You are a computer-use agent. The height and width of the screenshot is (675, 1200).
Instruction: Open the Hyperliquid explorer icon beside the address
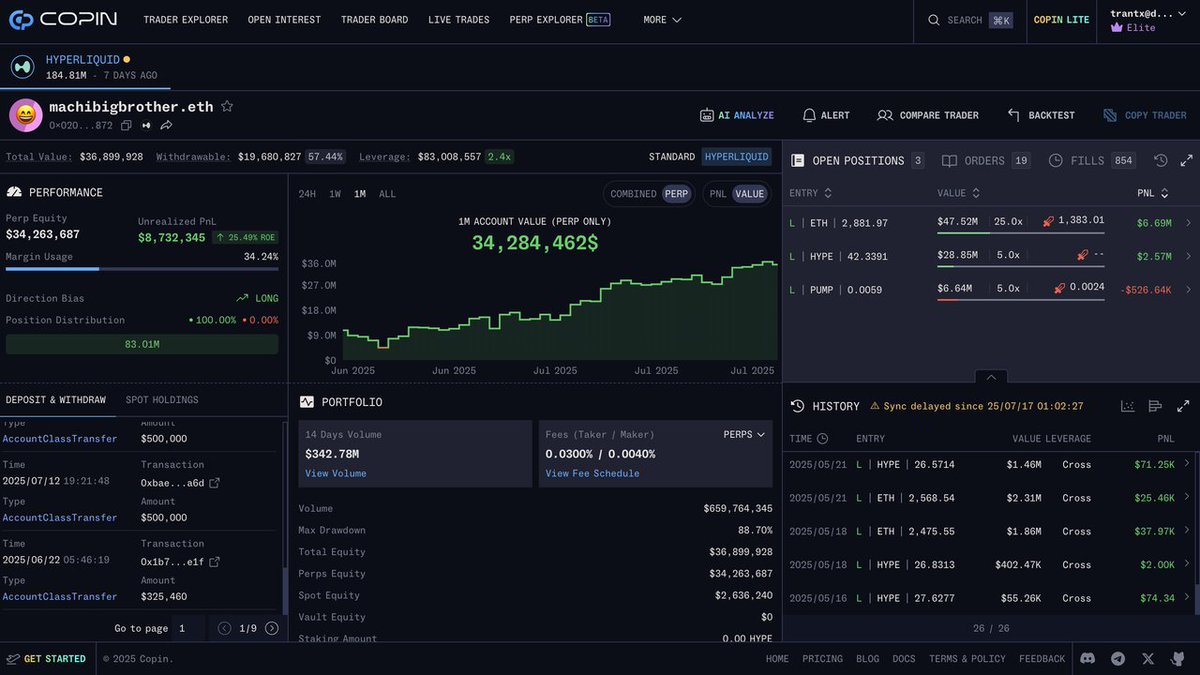146,125
